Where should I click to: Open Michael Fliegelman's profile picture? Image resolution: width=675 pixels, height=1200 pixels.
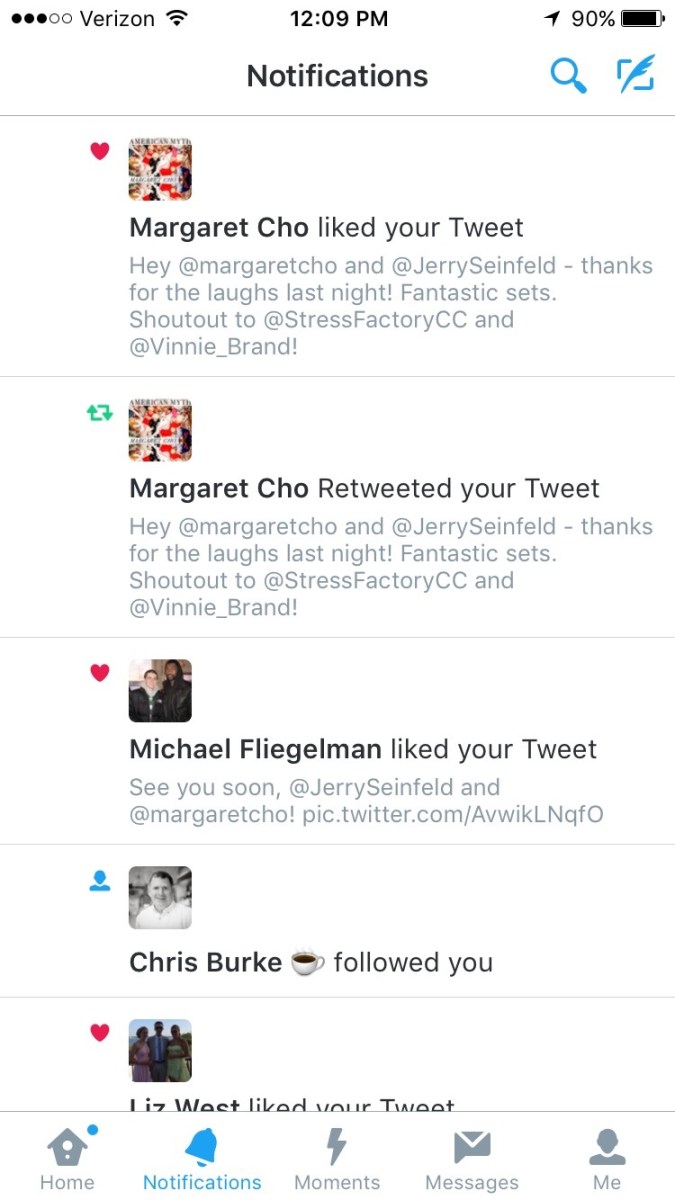(x=160, y=691)
